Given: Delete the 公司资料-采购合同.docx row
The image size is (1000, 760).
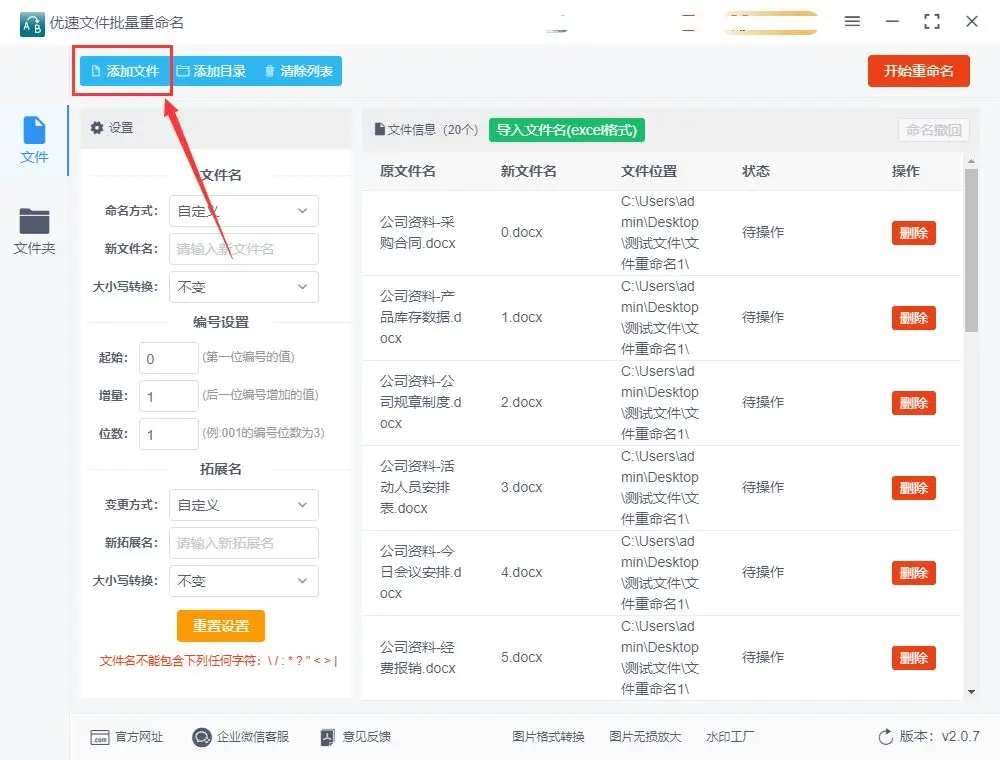Looking at the screenshot, I should 913,233.
